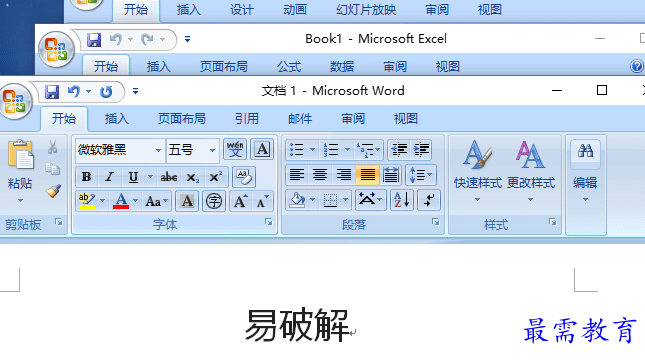Click the 更改样式 button
Viewport: 645px width, 362px height.
tap(531, 171)
